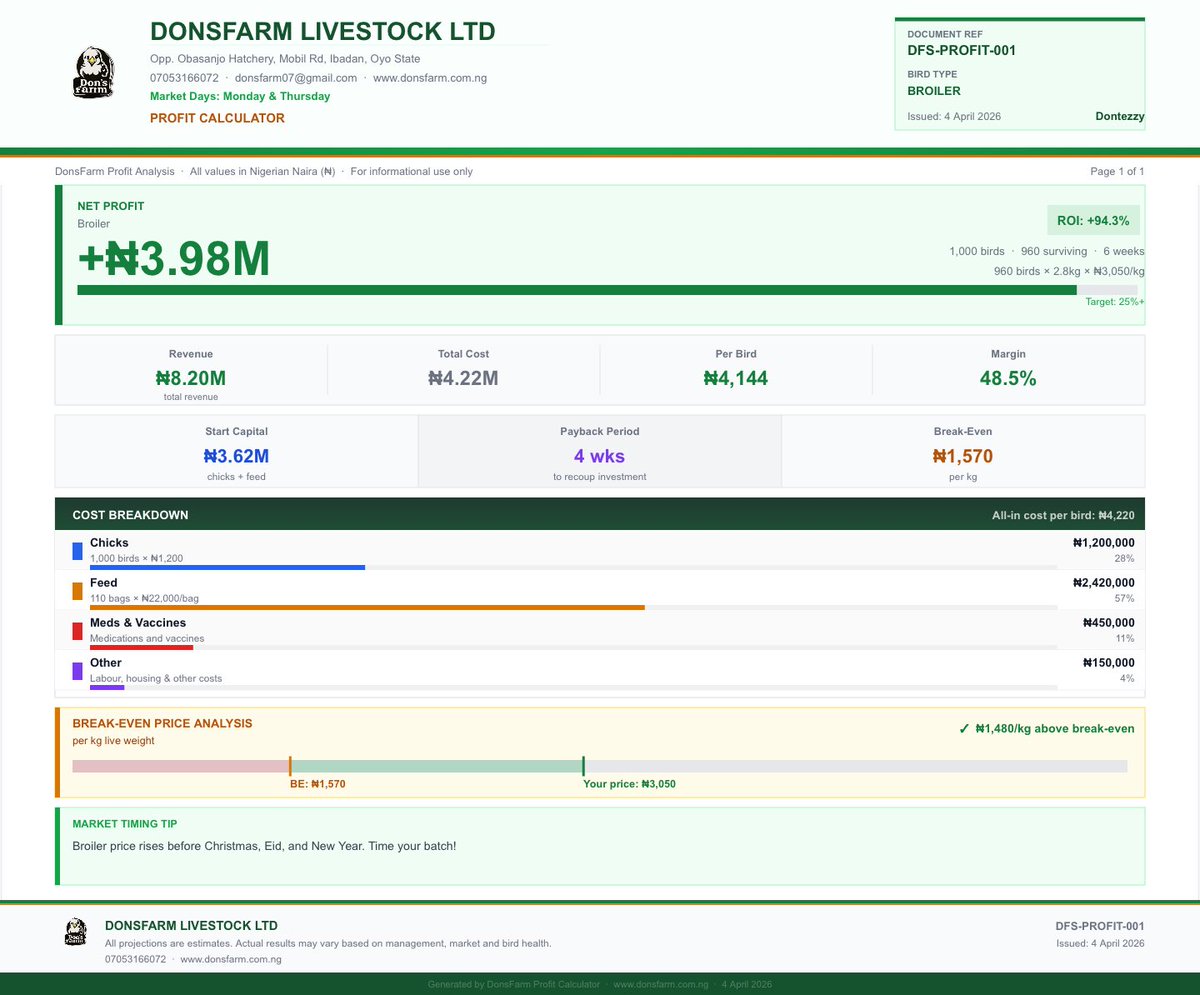Open donsfarm07@gmail.com email link in header
The width and height of the screenshot is (1200, 995).
pyautogui.click(x=296, y=78)
